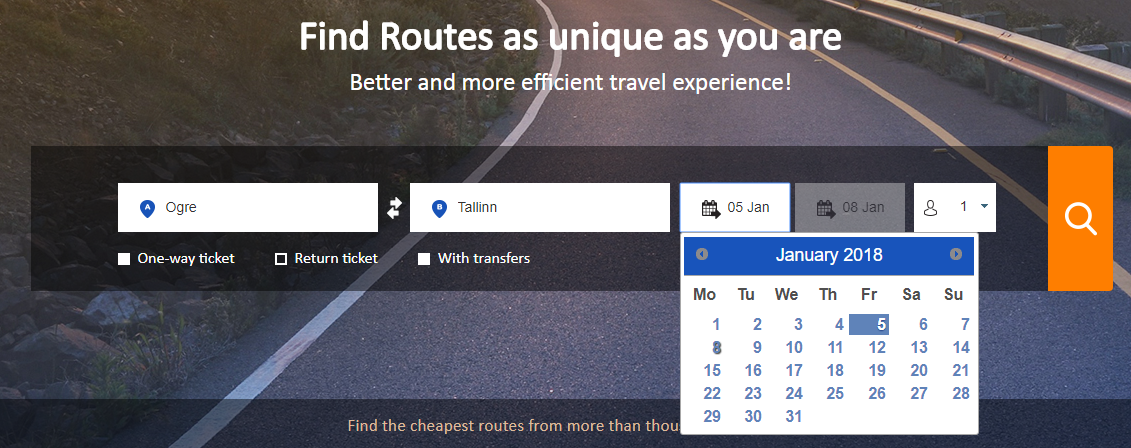This screenshot has height=448, width=1131.
Task: Click the passenger person icon
Action: 930,208
